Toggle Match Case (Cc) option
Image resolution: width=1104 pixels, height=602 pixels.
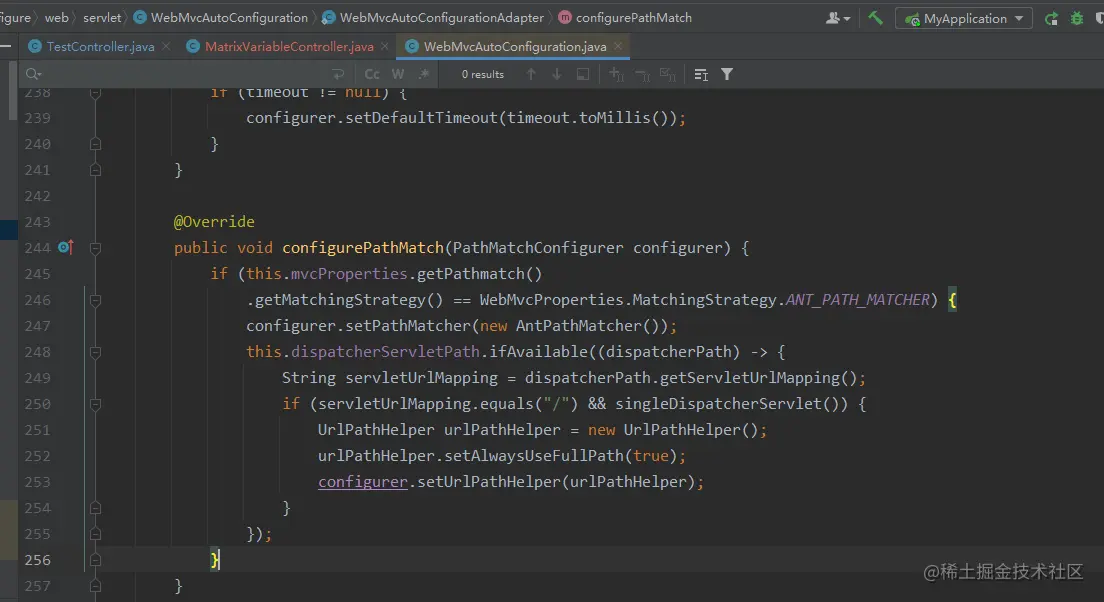[372, 74]
